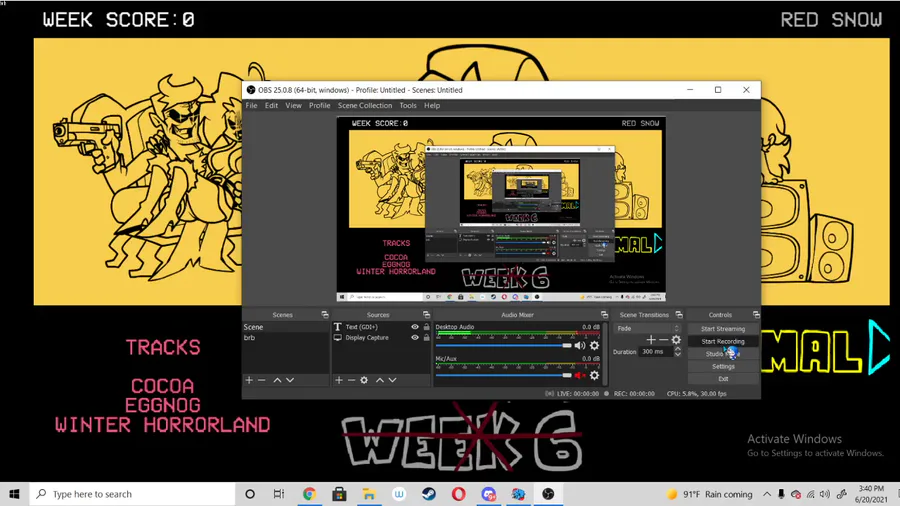
Task: Click the Duration 300 ms field
Action: click(656, 352)
